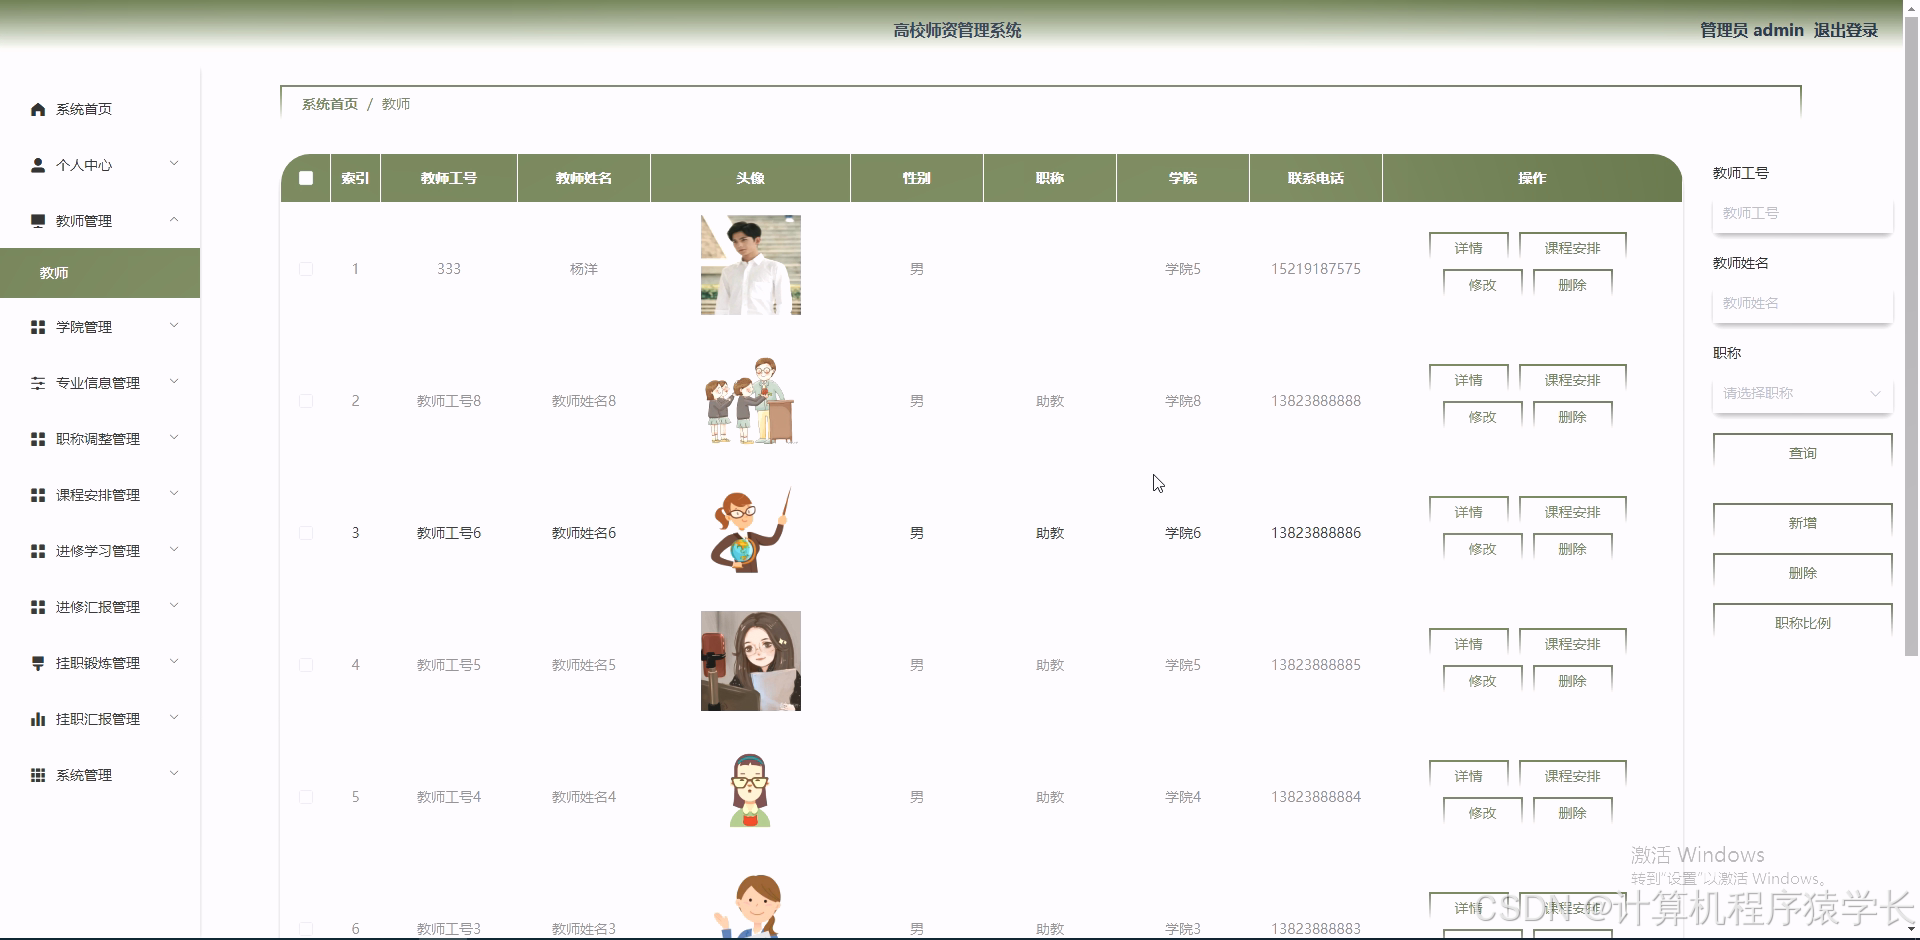Check the row checkbox for 教师工号4

click(x=306, y=797)
